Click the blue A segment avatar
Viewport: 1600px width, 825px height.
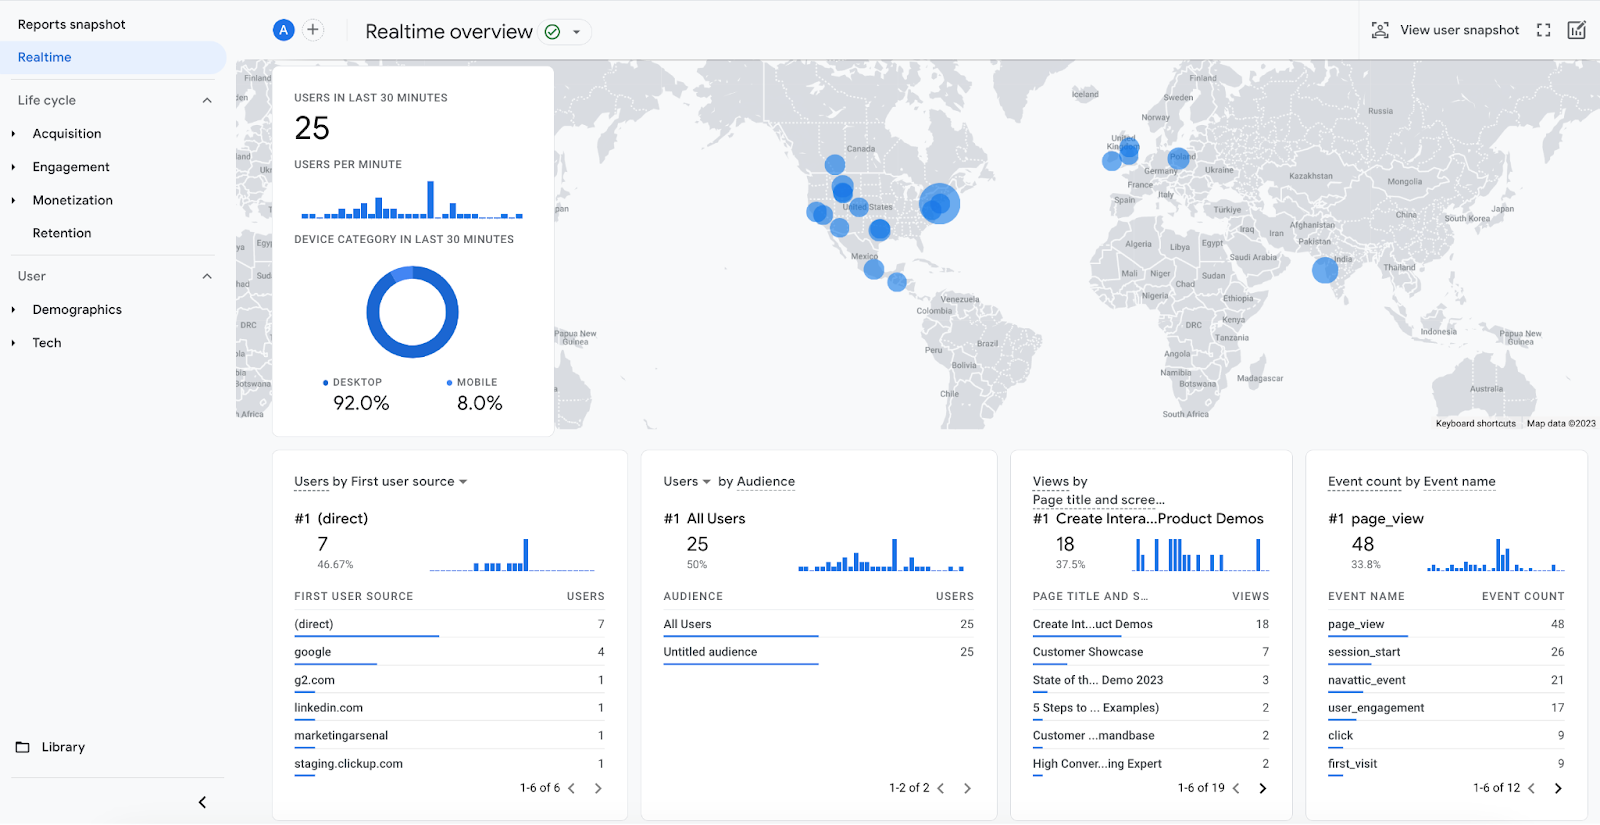pos(284,30)
